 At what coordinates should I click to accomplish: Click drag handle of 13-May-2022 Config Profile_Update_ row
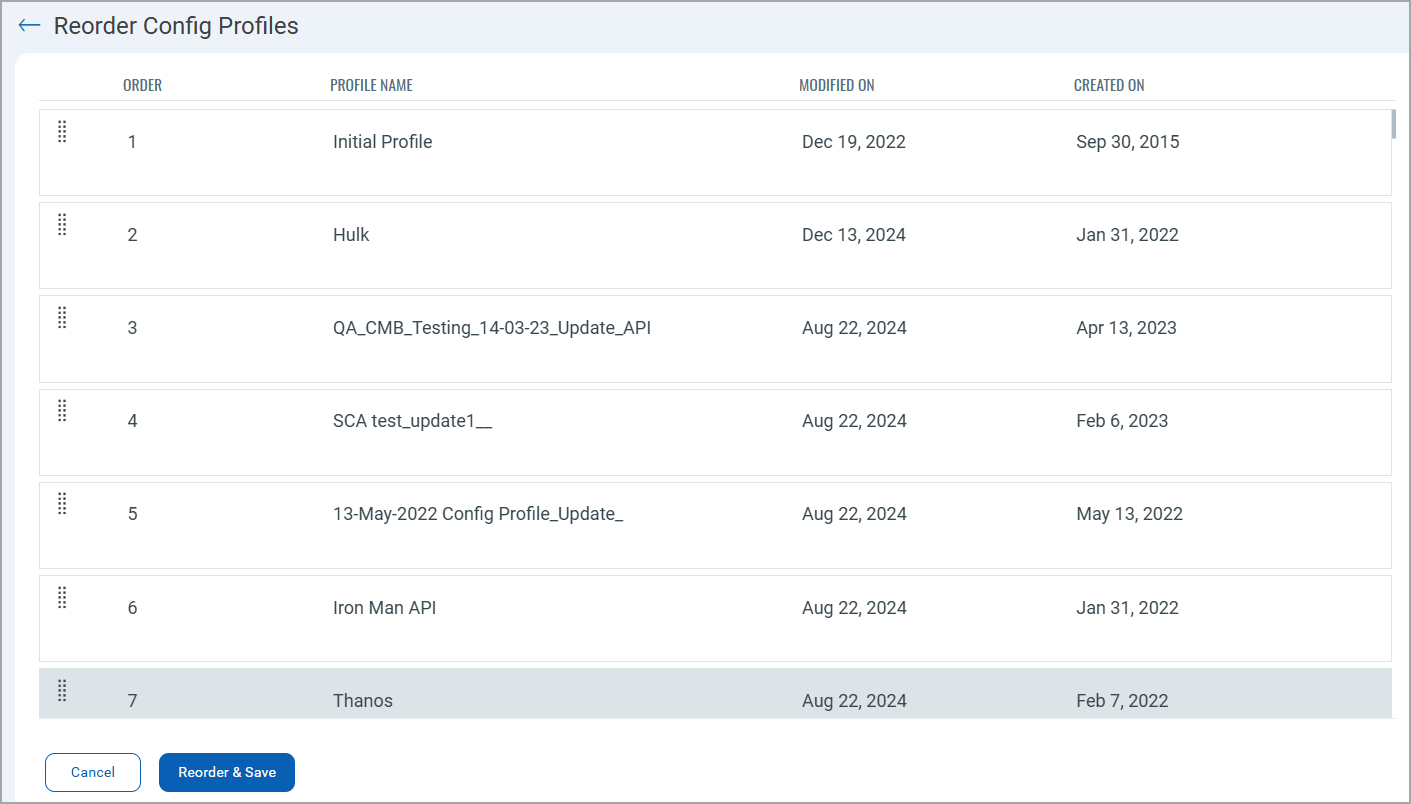pyautogui.click(x=62, y=503)
